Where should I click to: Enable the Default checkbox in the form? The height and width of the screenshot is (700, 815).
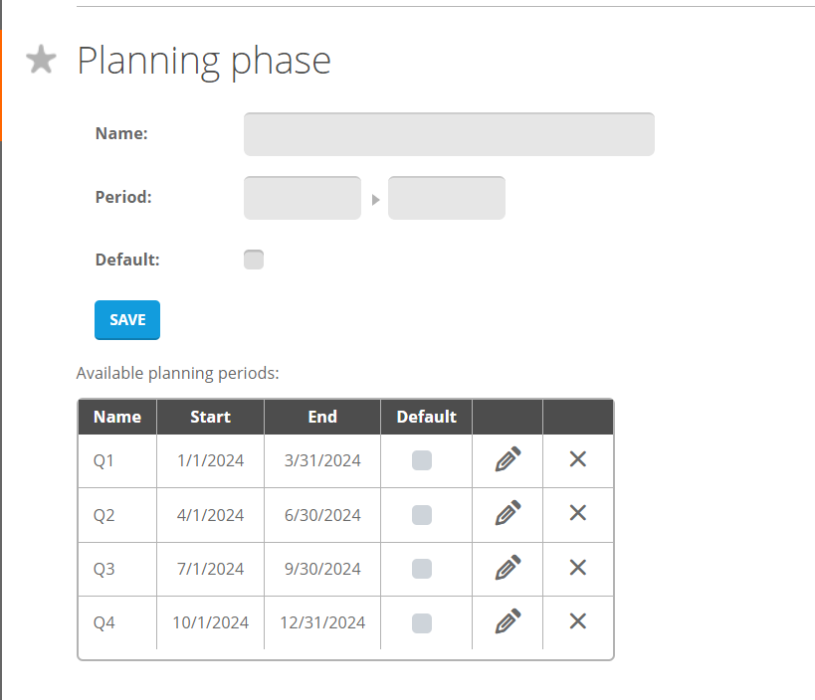coord(253,259)
